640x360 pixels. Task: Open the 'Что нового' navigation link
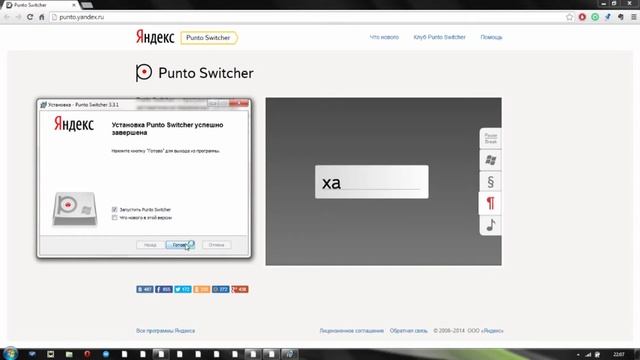[384, 37]
